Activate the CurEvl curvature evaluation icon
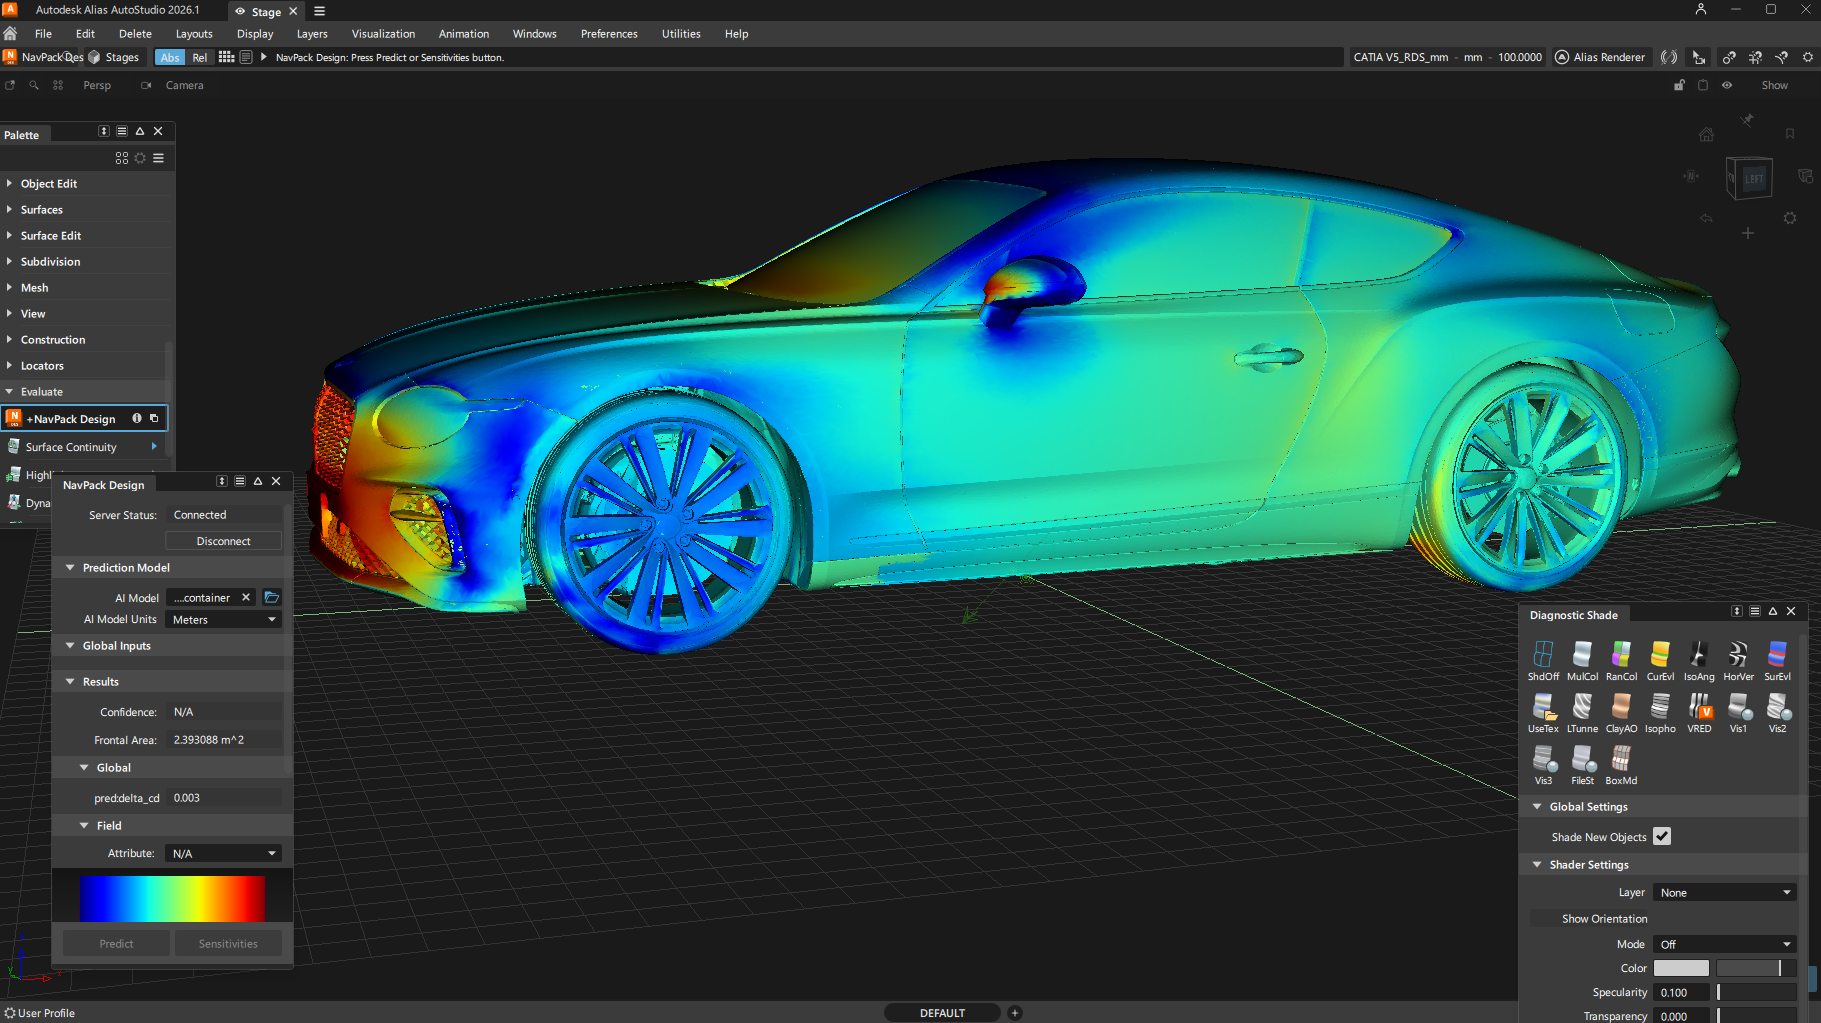Screen dimensions: 1821x1023 click(x=1660, y=655)
